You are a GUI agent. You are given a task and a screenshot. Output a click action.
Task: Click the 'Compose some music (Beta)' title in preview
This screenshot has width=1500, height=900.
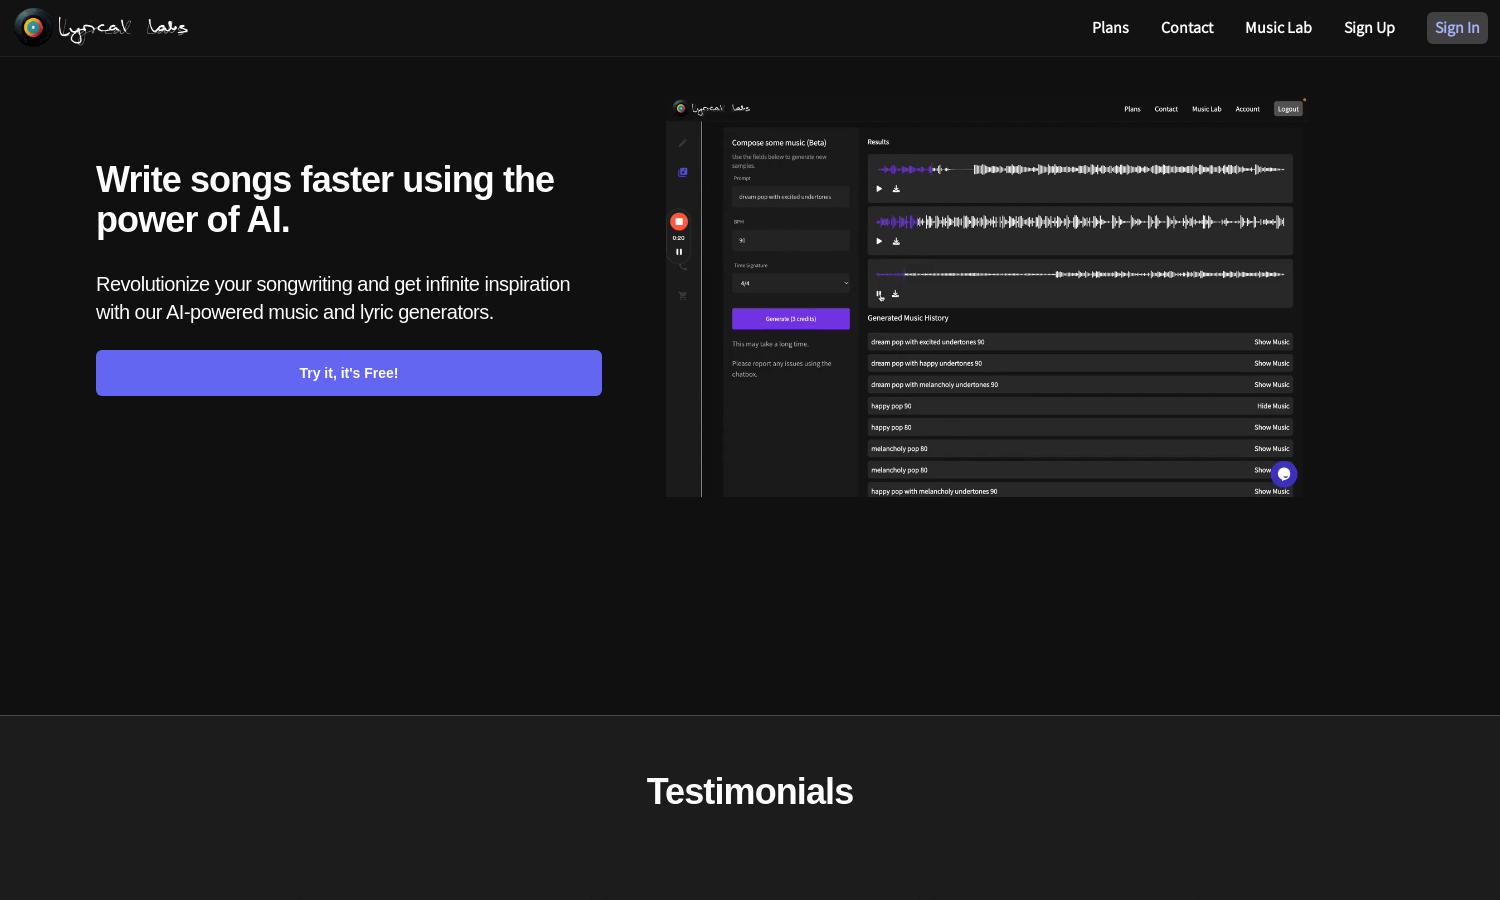click(x=779, y=143)
